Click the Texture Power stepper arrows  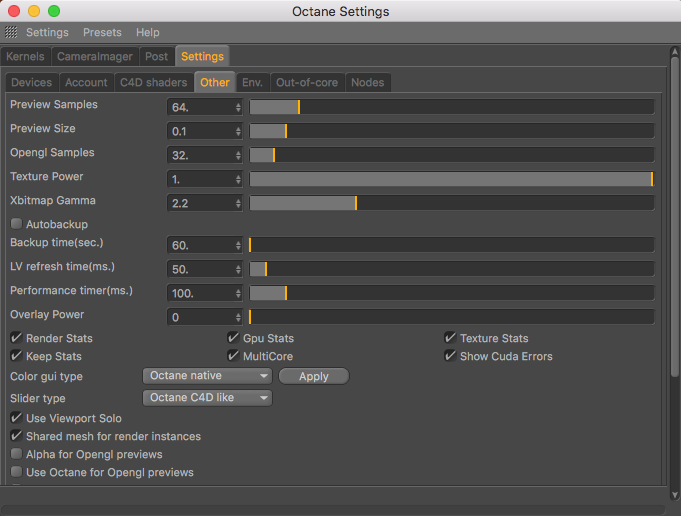pos(238,179)
